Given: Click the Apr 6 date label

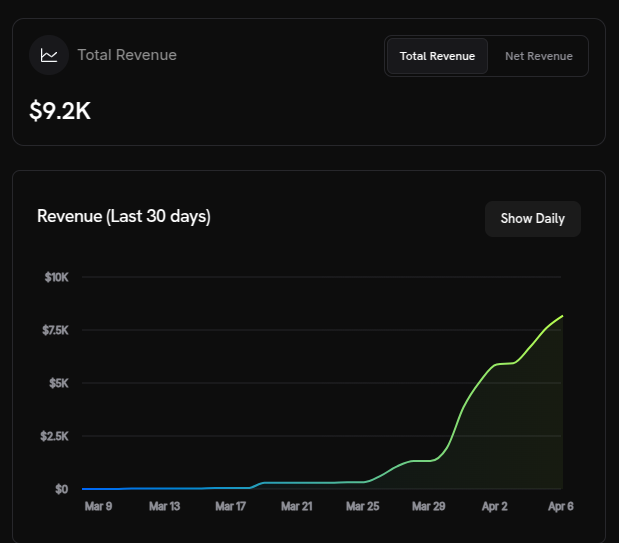Looking at the screenshot, I should 561,506.
